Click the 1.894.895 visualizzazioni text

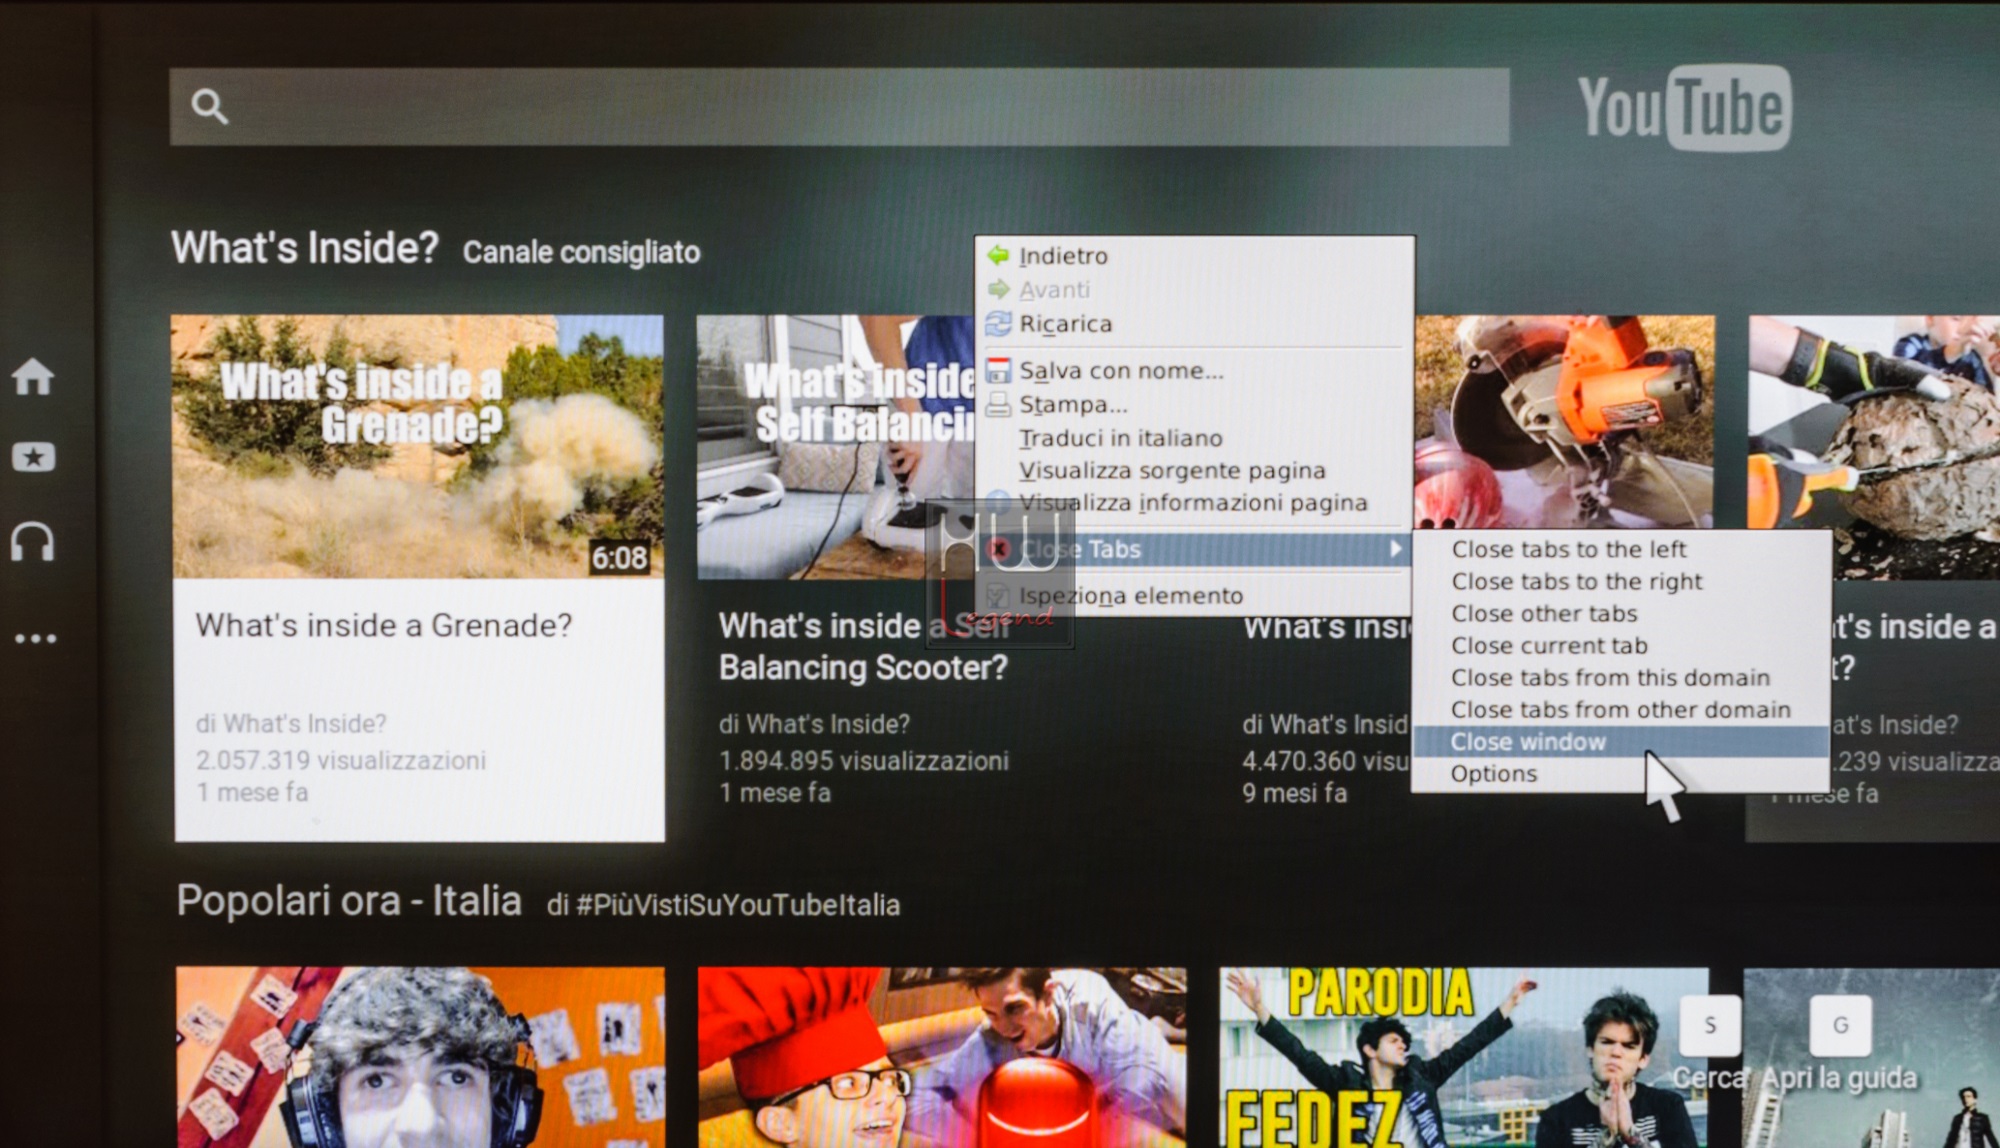pyautogui.click(x=864, y=761)
